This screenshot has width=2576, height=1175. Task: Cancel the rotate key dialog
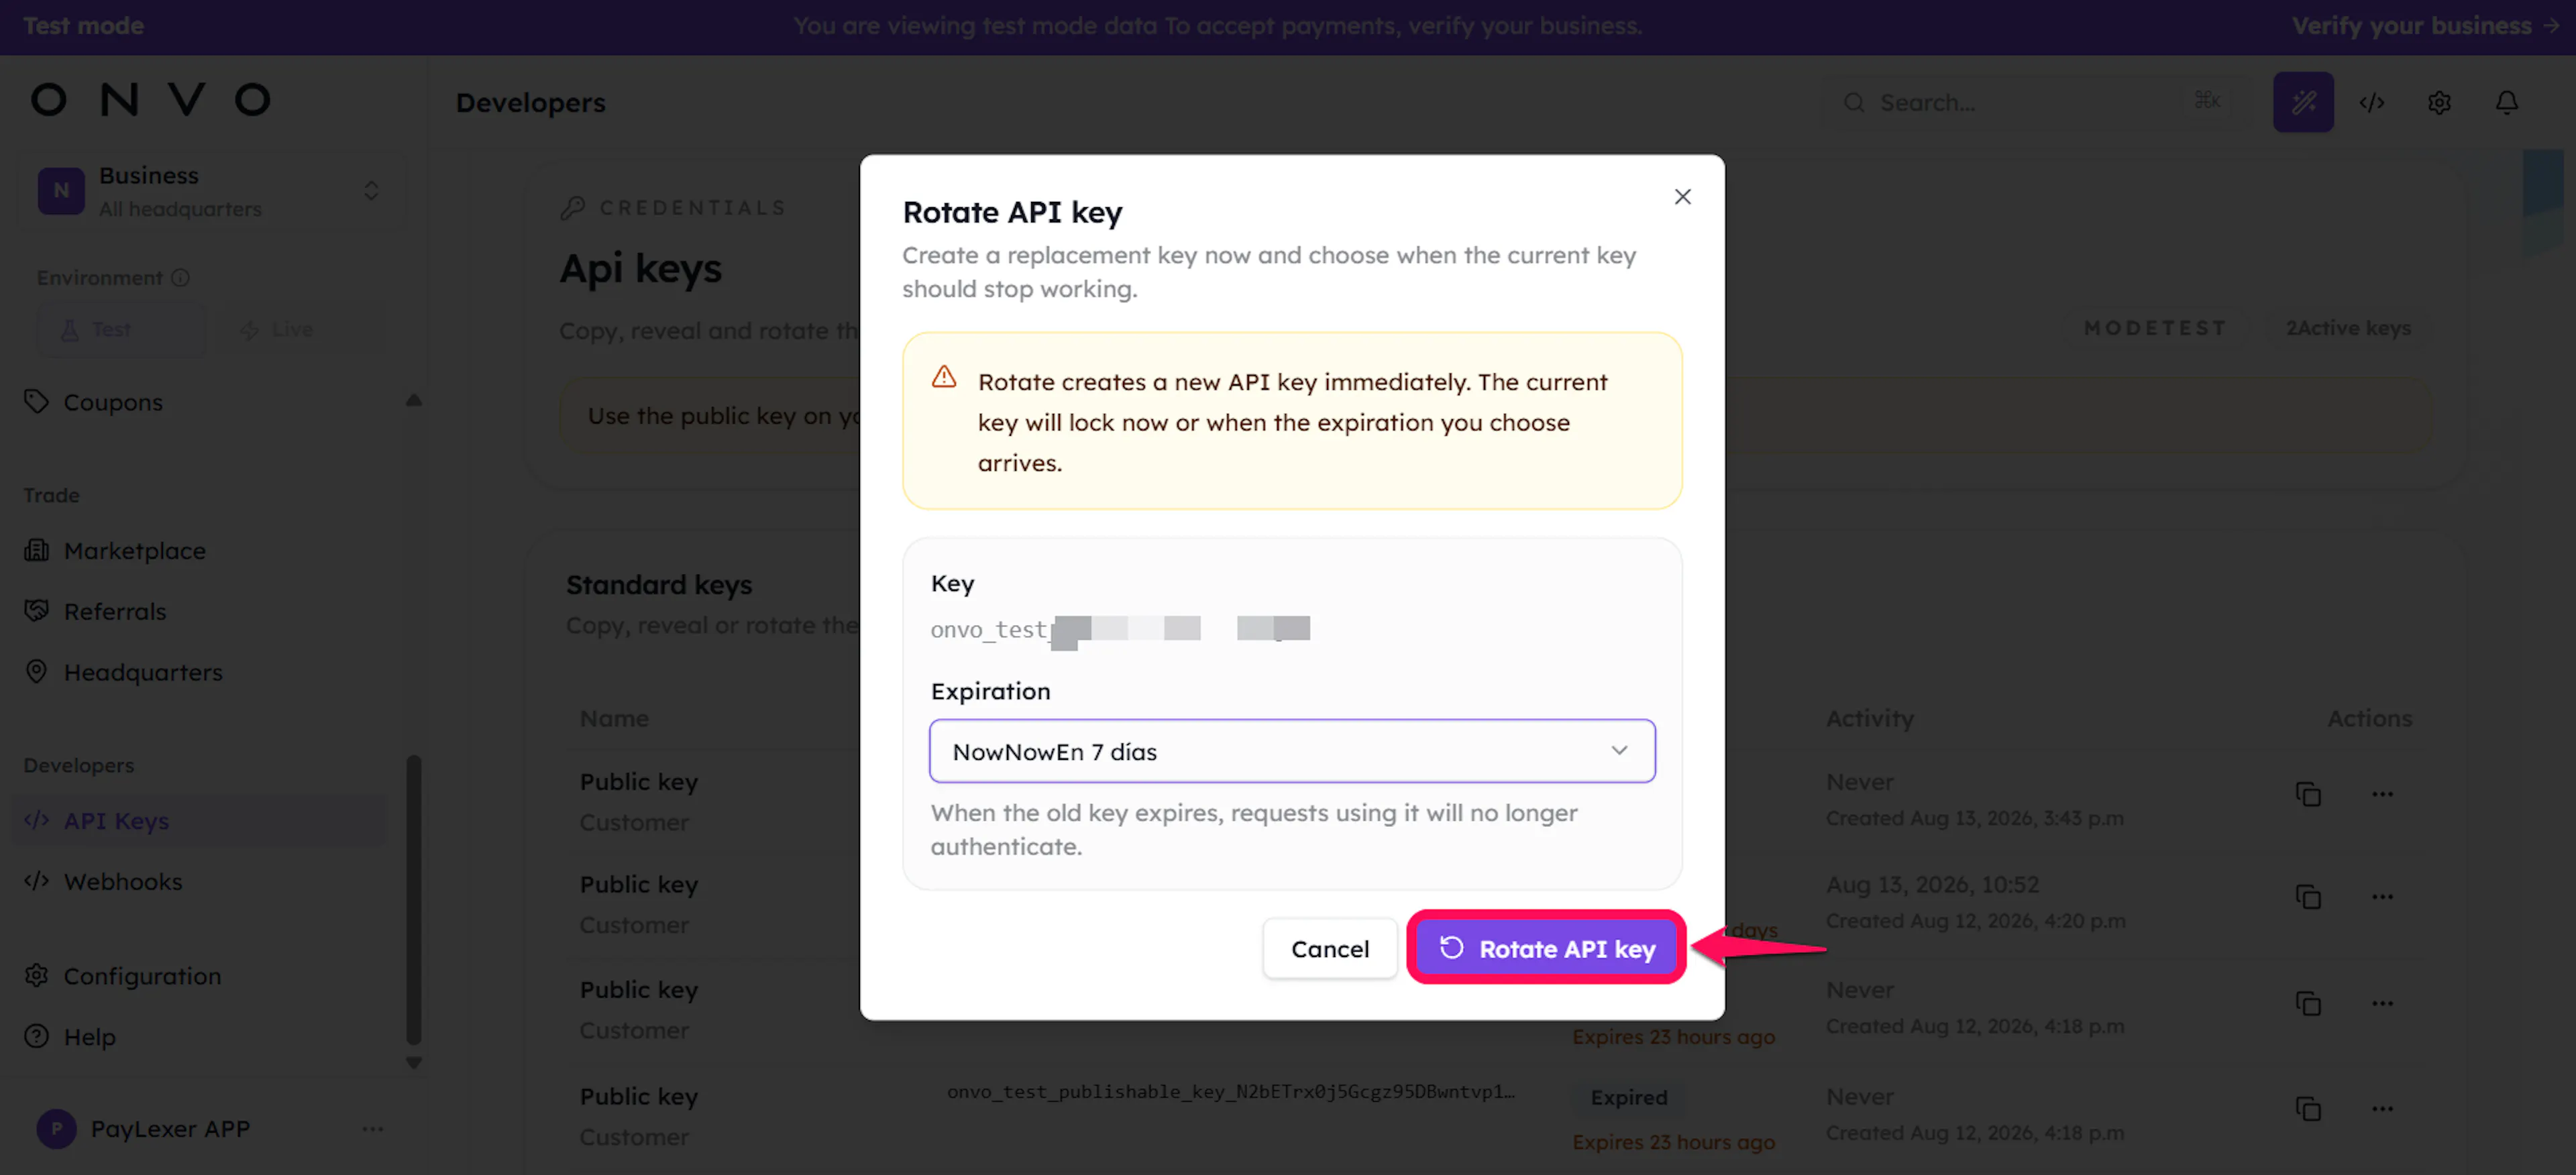1330,948
